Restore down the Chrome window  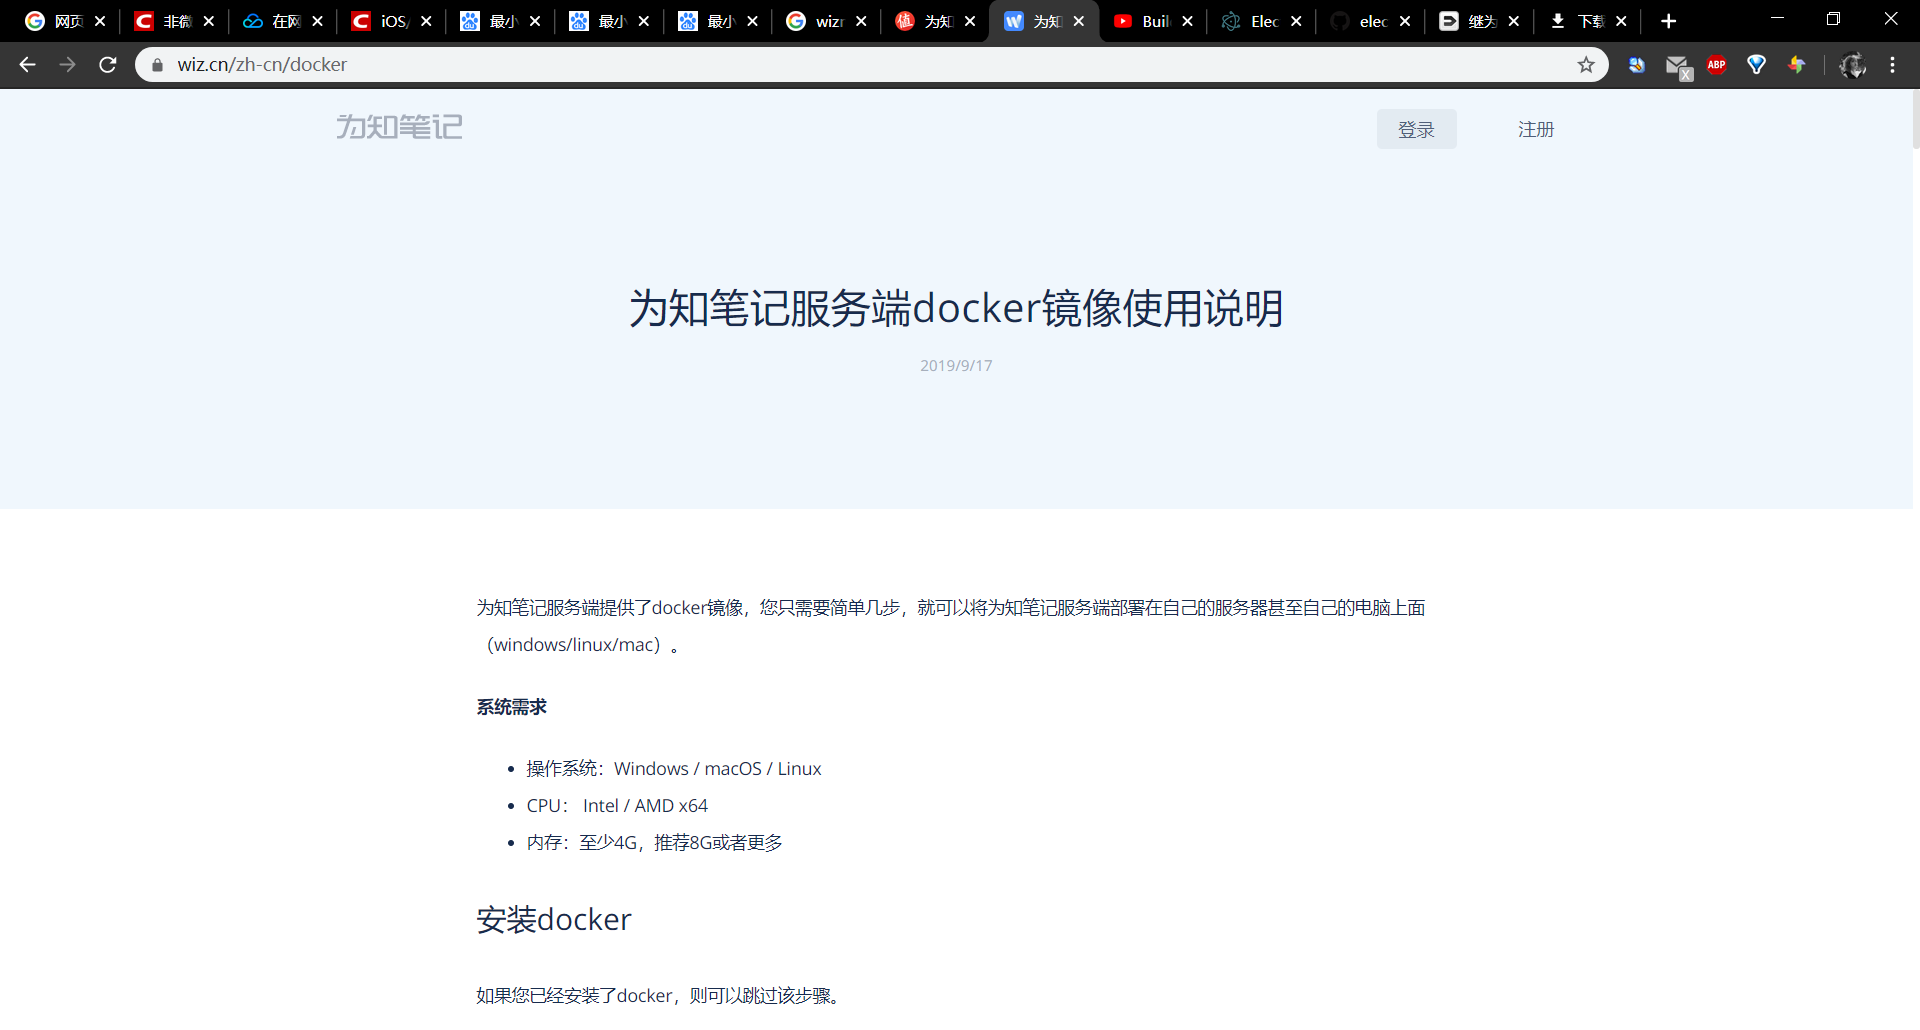click(x=1833, y=19)
